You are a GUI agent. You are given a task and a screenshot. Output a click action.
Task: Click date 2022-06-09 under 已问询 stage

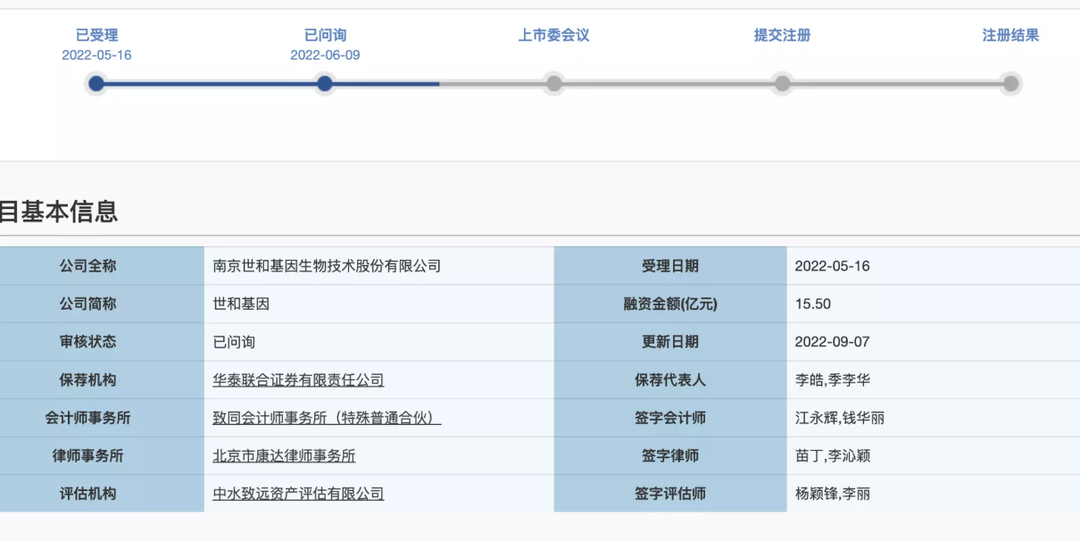(325, 55)
